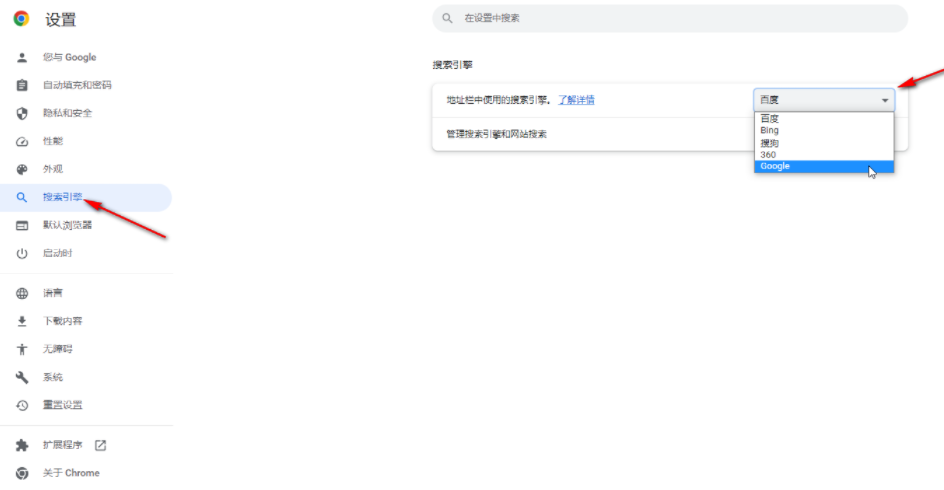
Task: Click the 搜索引擎 section heading
Action: click(453, 65)
